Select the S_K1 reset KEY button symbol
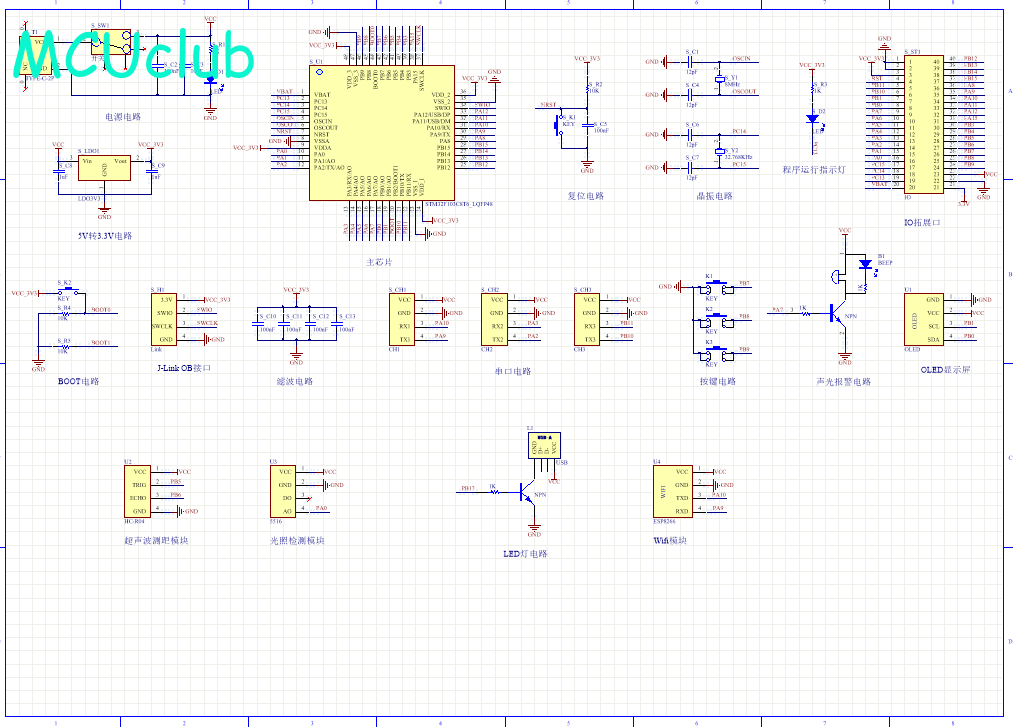Screen dimensions: 1013x727 [x=559, y=123]
